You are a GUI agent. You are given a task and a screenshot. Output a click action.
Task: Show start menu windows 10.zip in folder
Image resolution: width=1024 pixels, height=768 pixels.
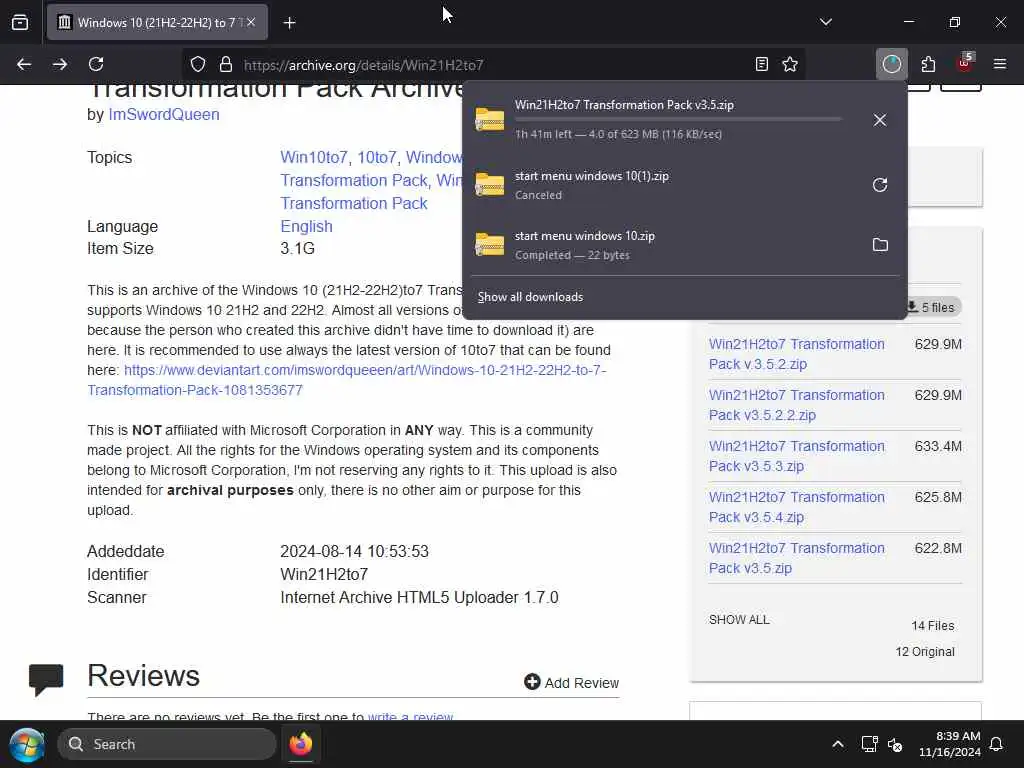tap(880, 245)
